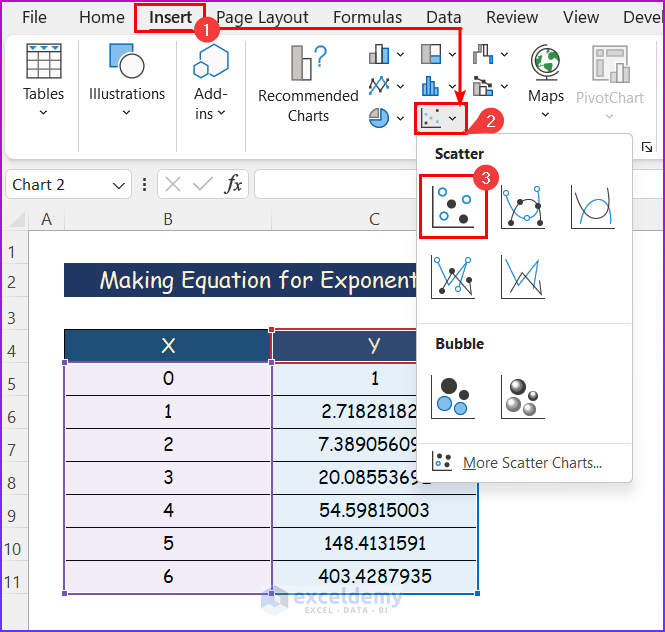Select column A header
The width and height of the screenshot is (665, 632).
47,220
